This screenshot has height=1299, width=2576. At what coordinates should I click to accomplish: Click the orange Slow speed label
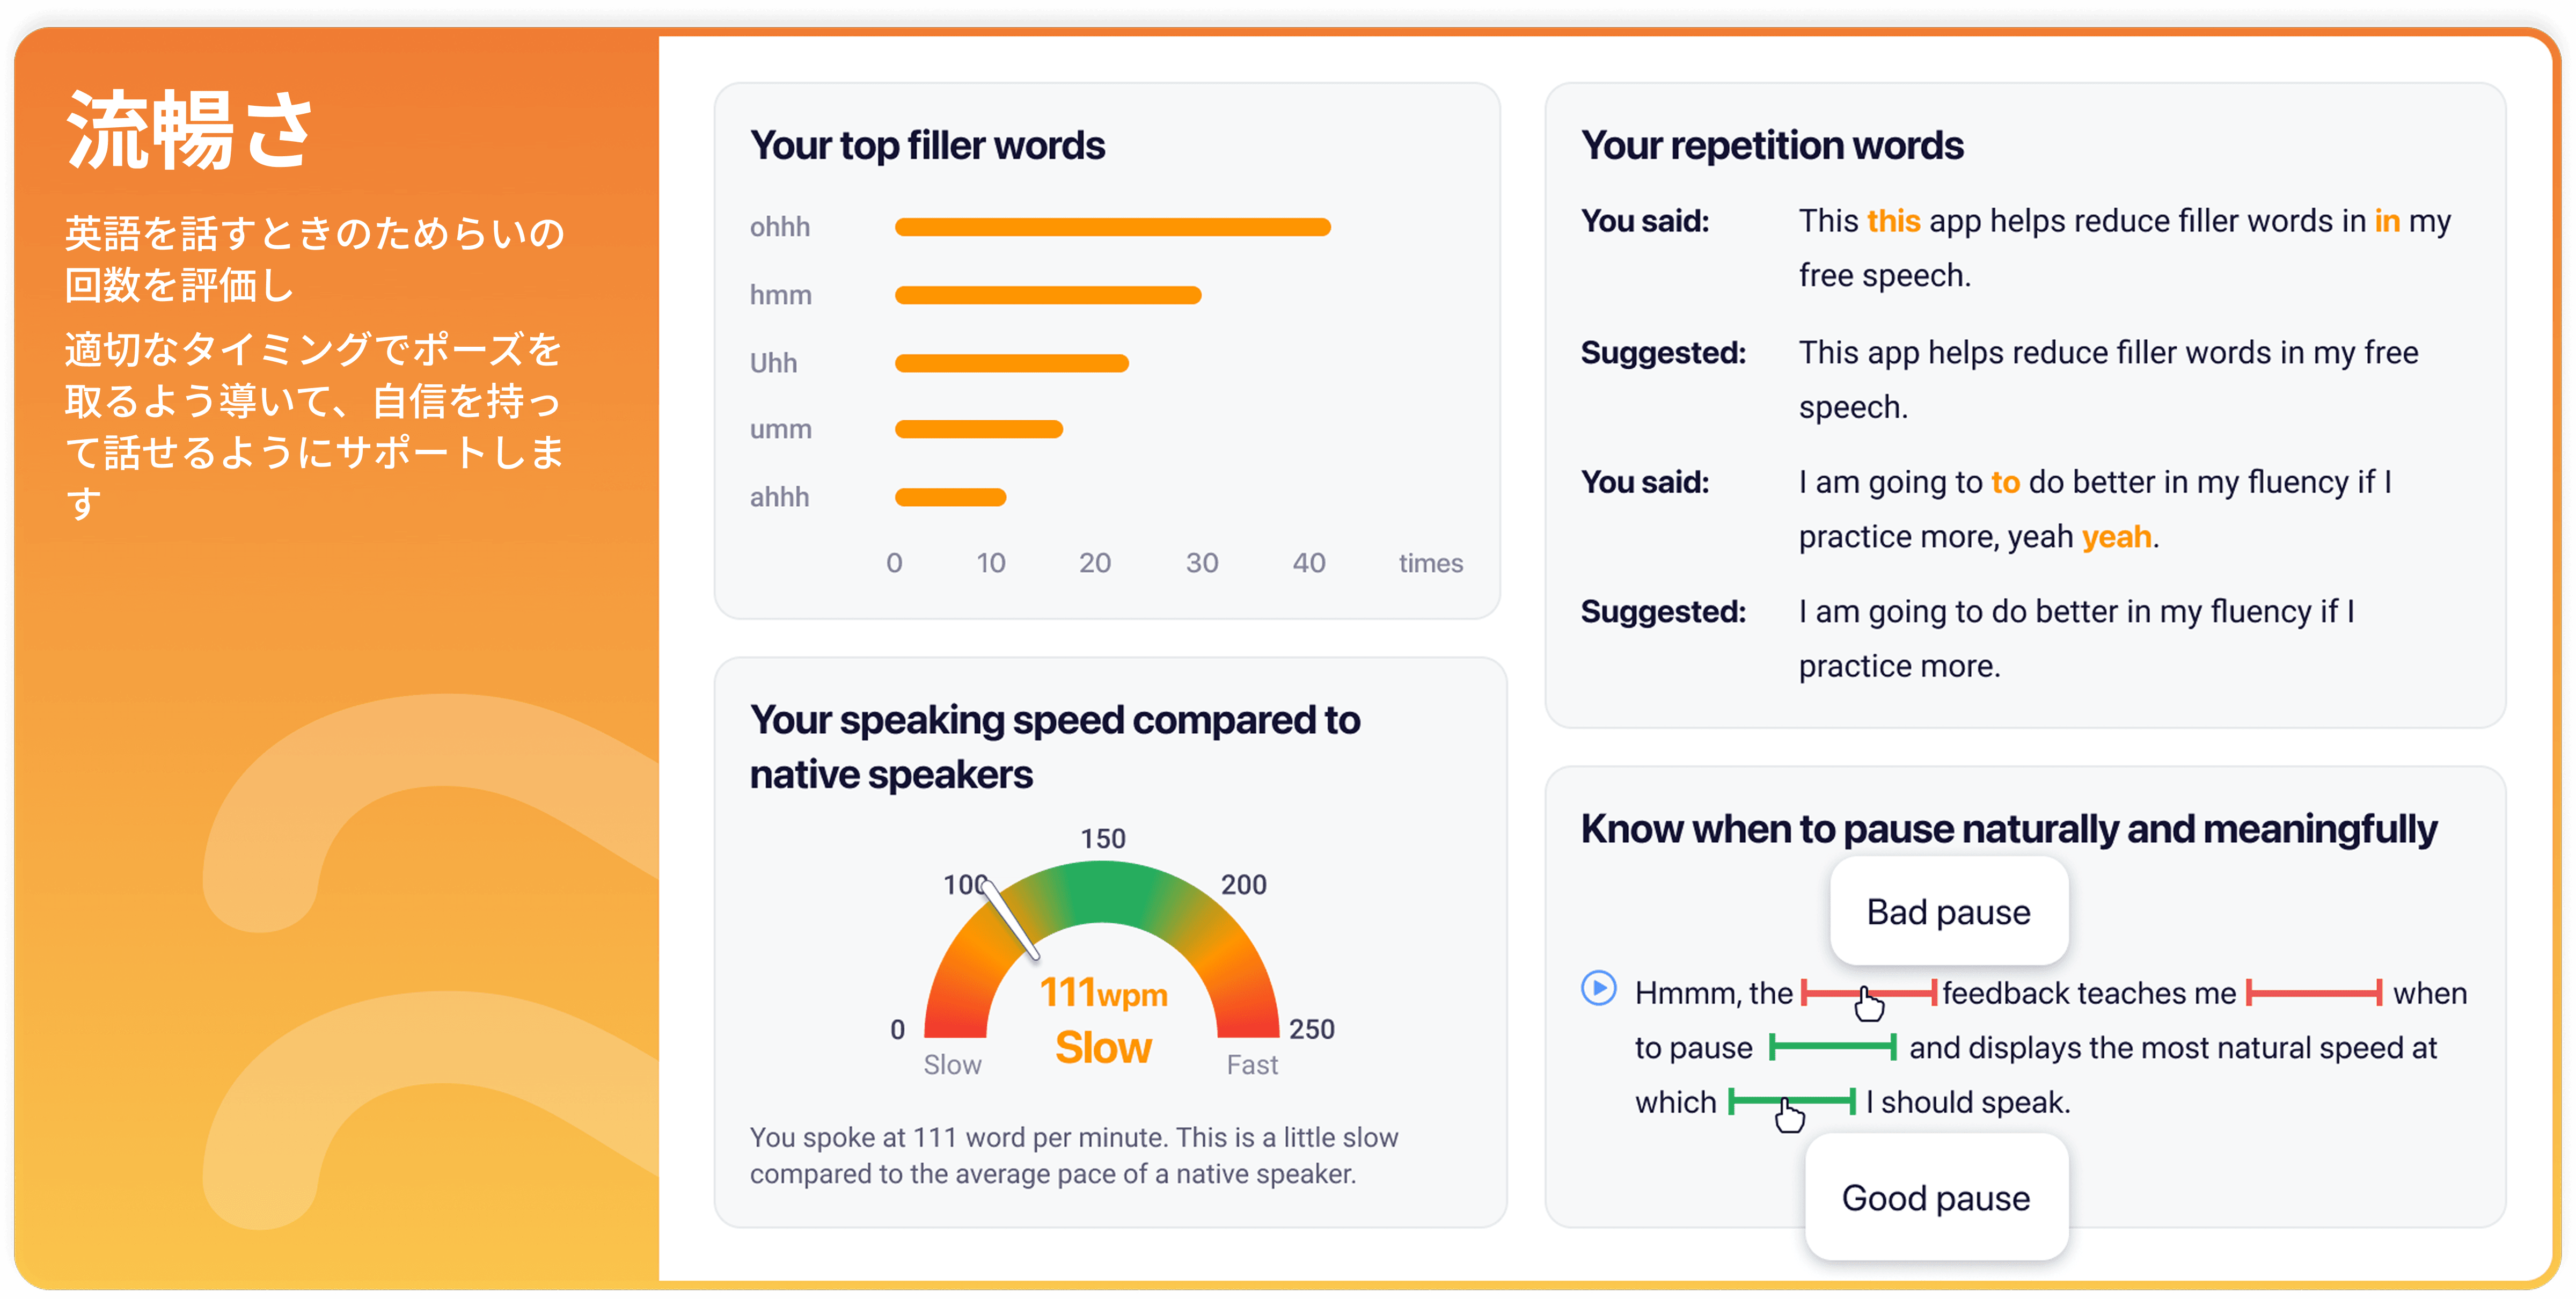tap(1103, 1047)
